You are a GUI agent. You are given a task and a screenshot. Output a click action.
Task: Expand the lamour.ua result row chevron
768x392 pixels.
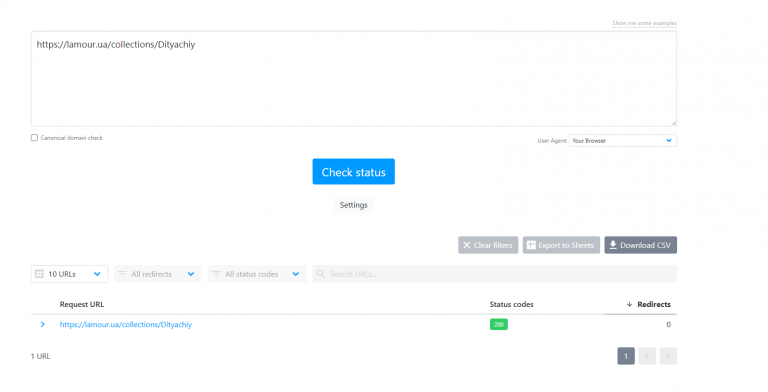[x=43, y=324]
